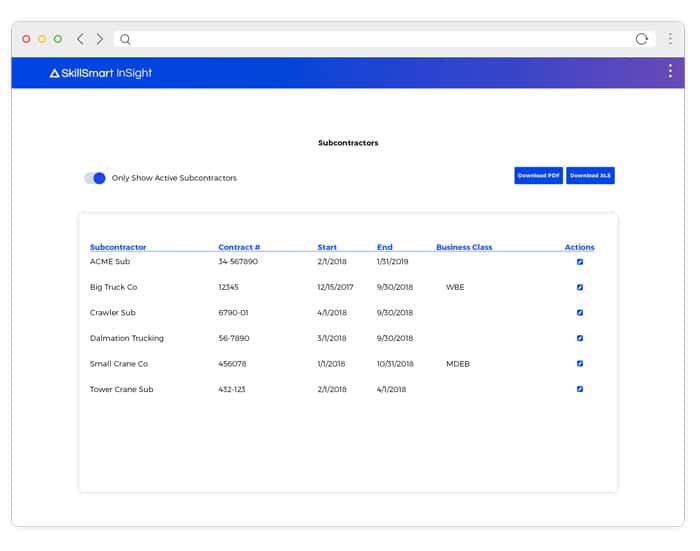The width and height of the screenshot is (700, 551).
Task: Click the yellow minimize window dot
Action: click(x=42, y=39)
